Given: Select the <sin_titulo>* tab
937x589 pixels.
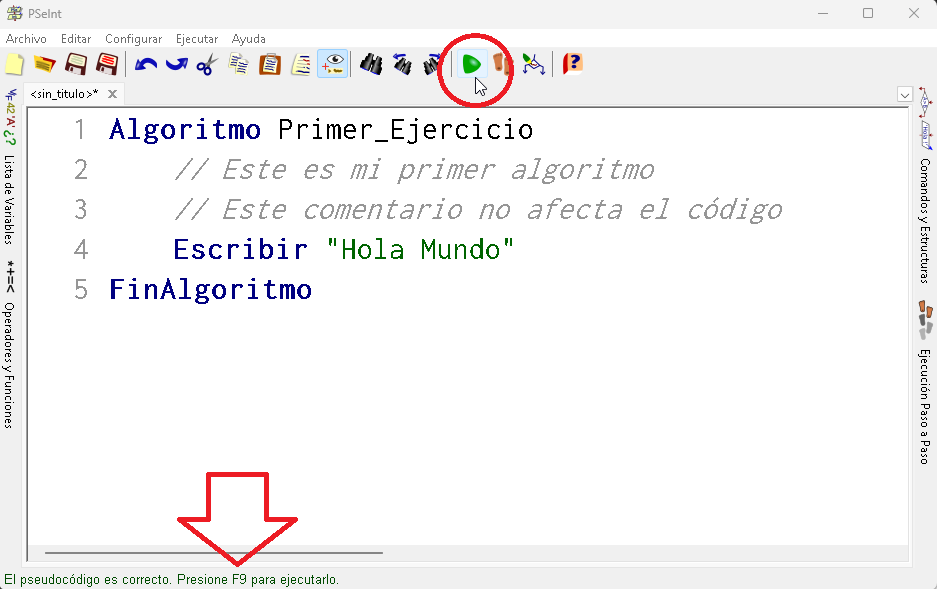Looking at the screenshot, I should [x=65, y=94].
